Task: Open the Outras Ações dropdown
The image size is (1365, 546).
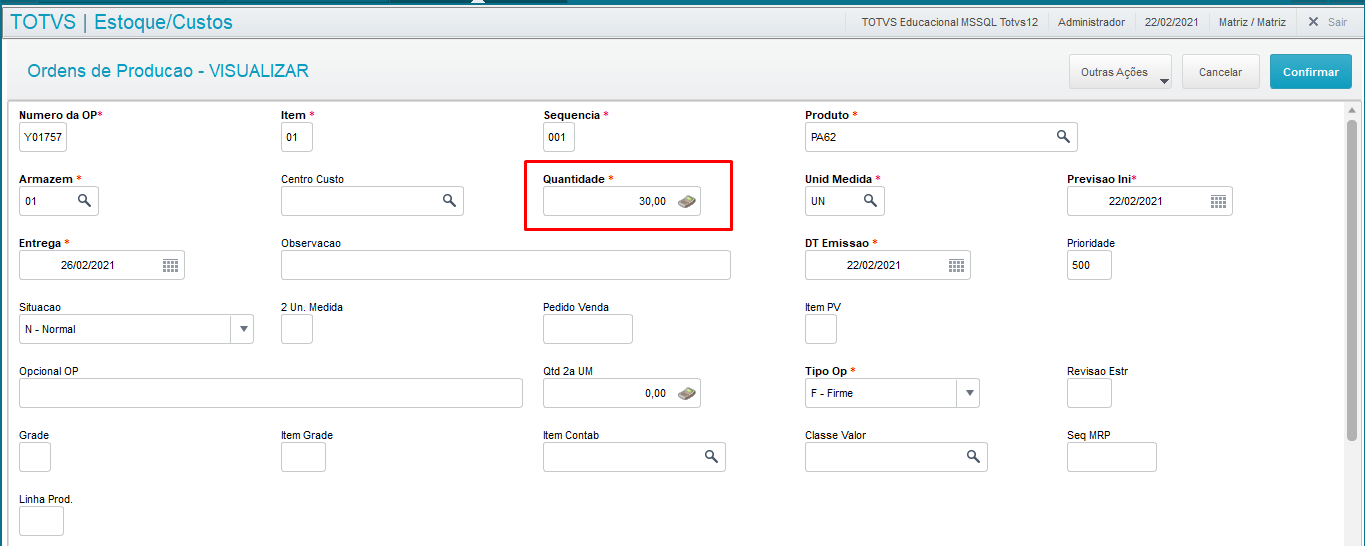Action: tap(1120, 72)
